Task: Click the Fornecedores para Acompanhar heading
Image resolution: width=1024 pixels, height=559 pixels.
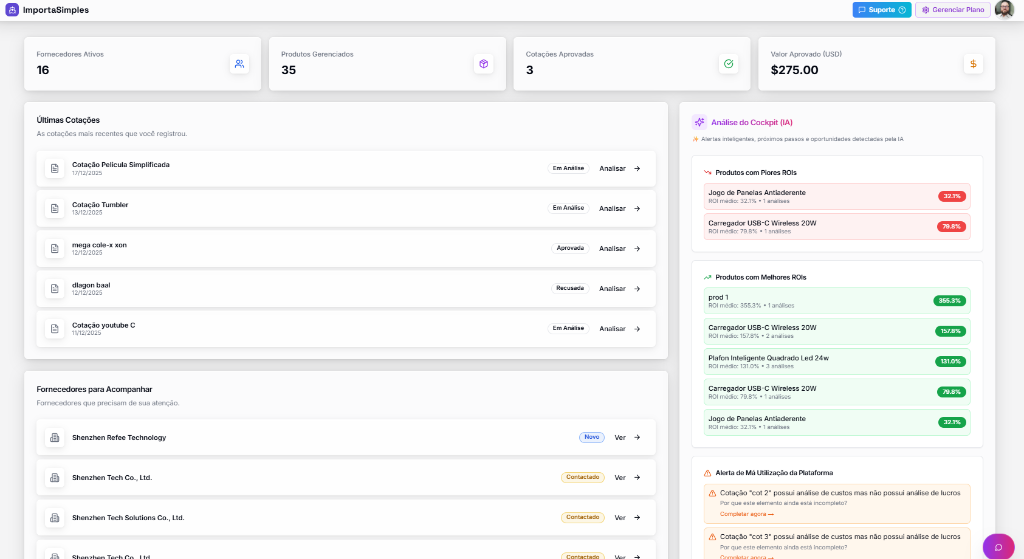Action: coord(94,389)
